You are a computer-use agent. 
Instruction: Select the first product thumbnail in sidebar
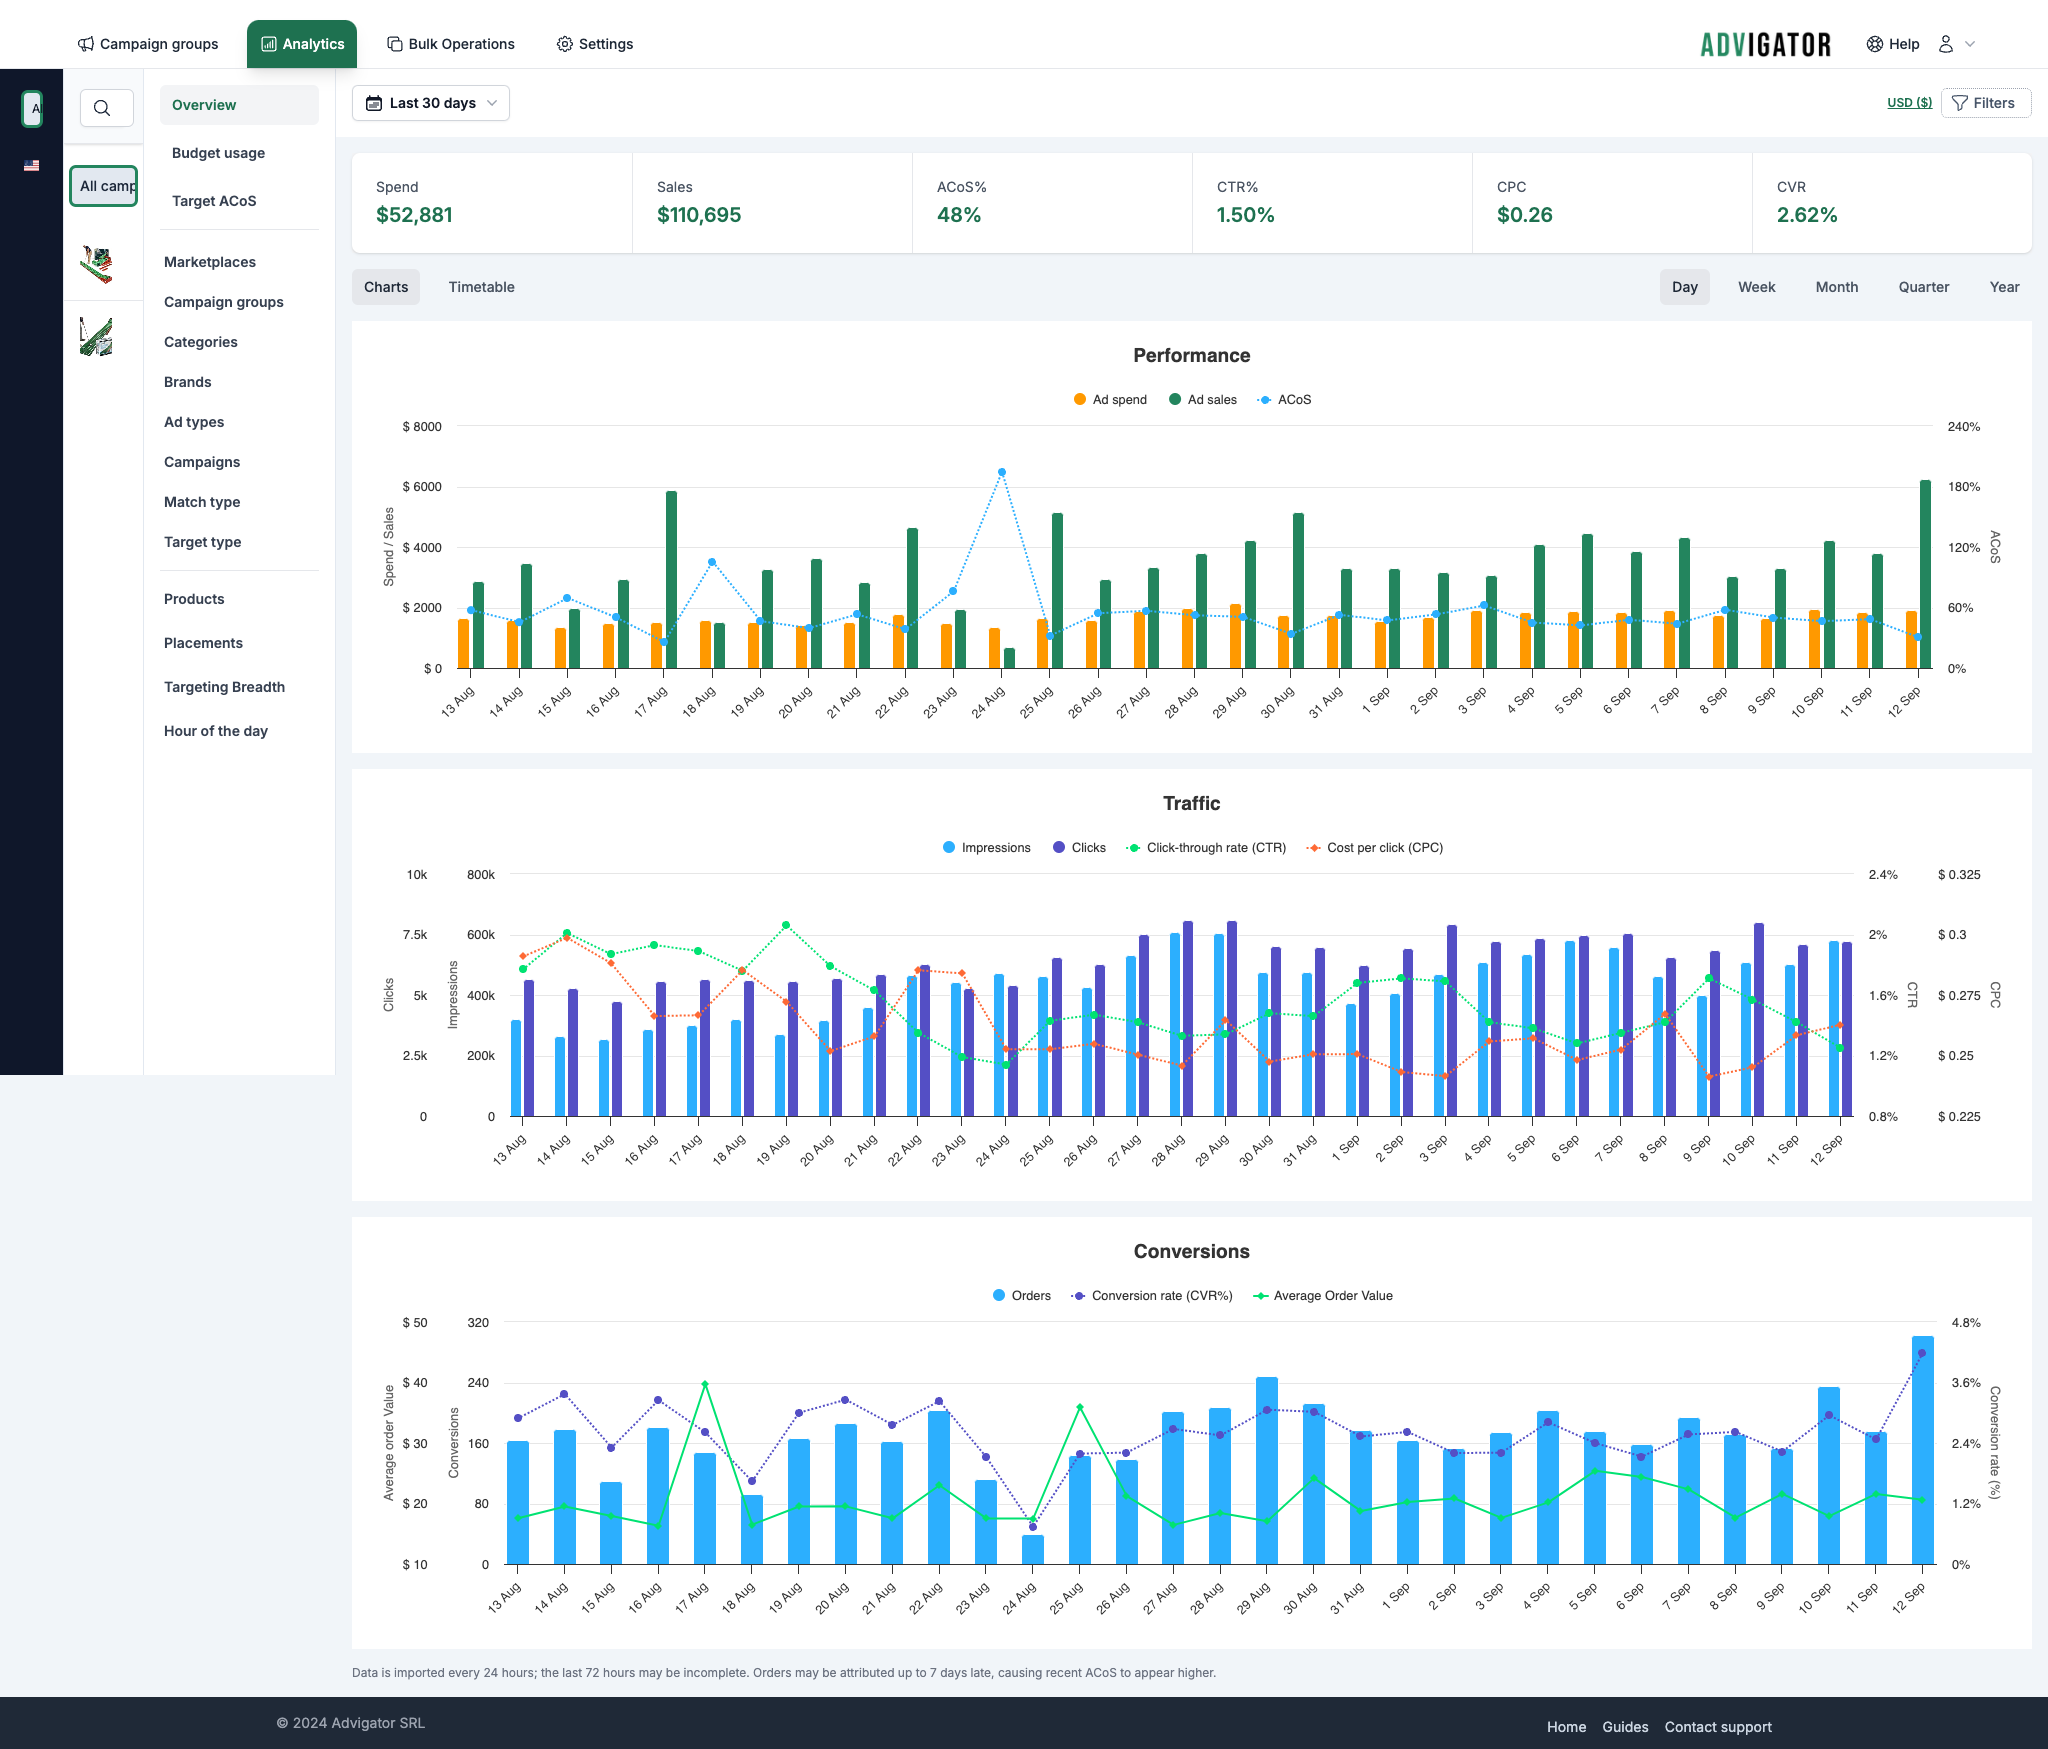point(97,265)
